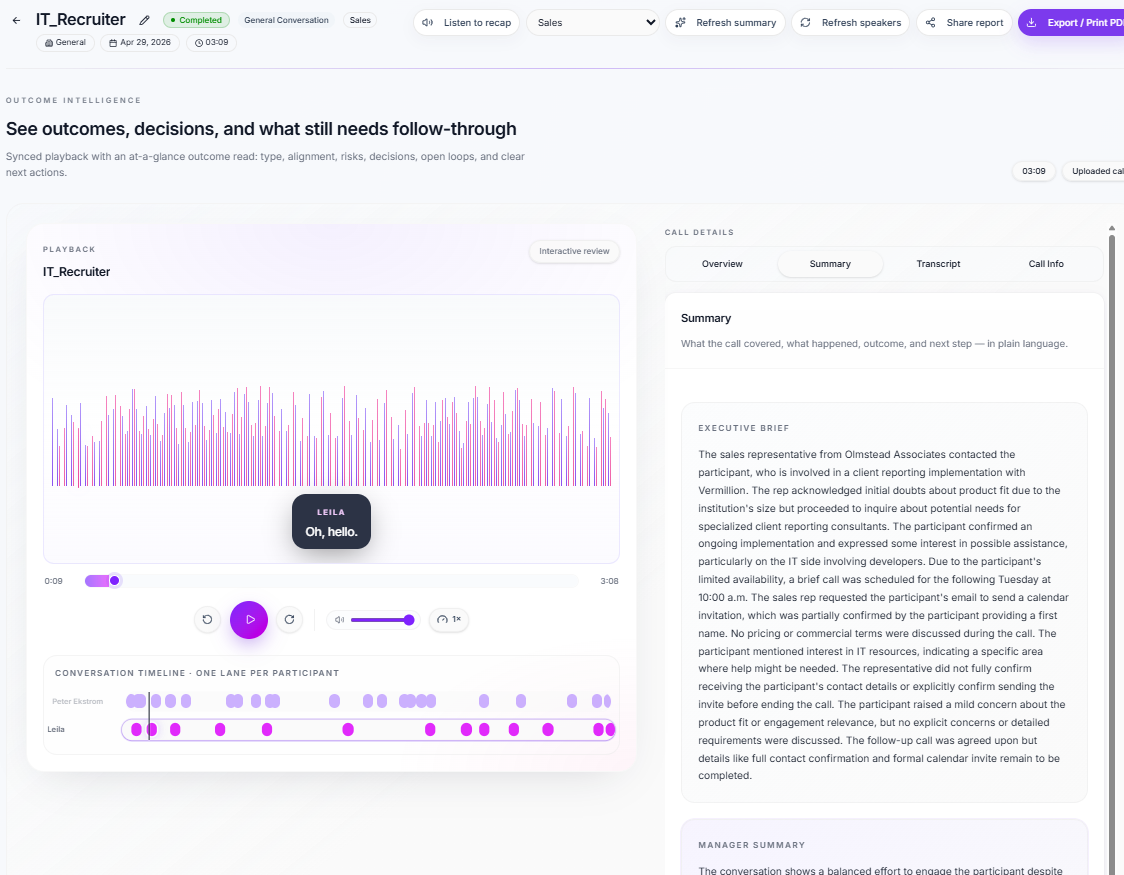Edit the IT_Recruiter title with pencil icon
The image size is (1124, 875).
pyautogui.click(x=145, y=20)
